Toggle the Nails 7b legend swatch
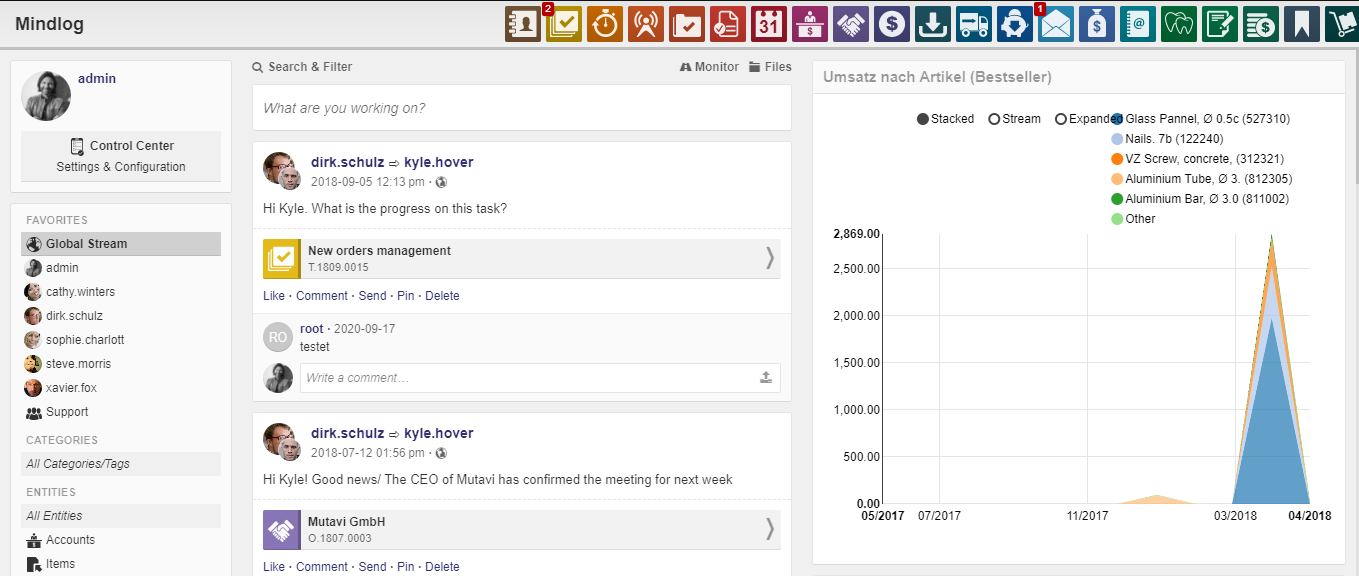The image size is (1359, 576). (x=1117, y=139)
